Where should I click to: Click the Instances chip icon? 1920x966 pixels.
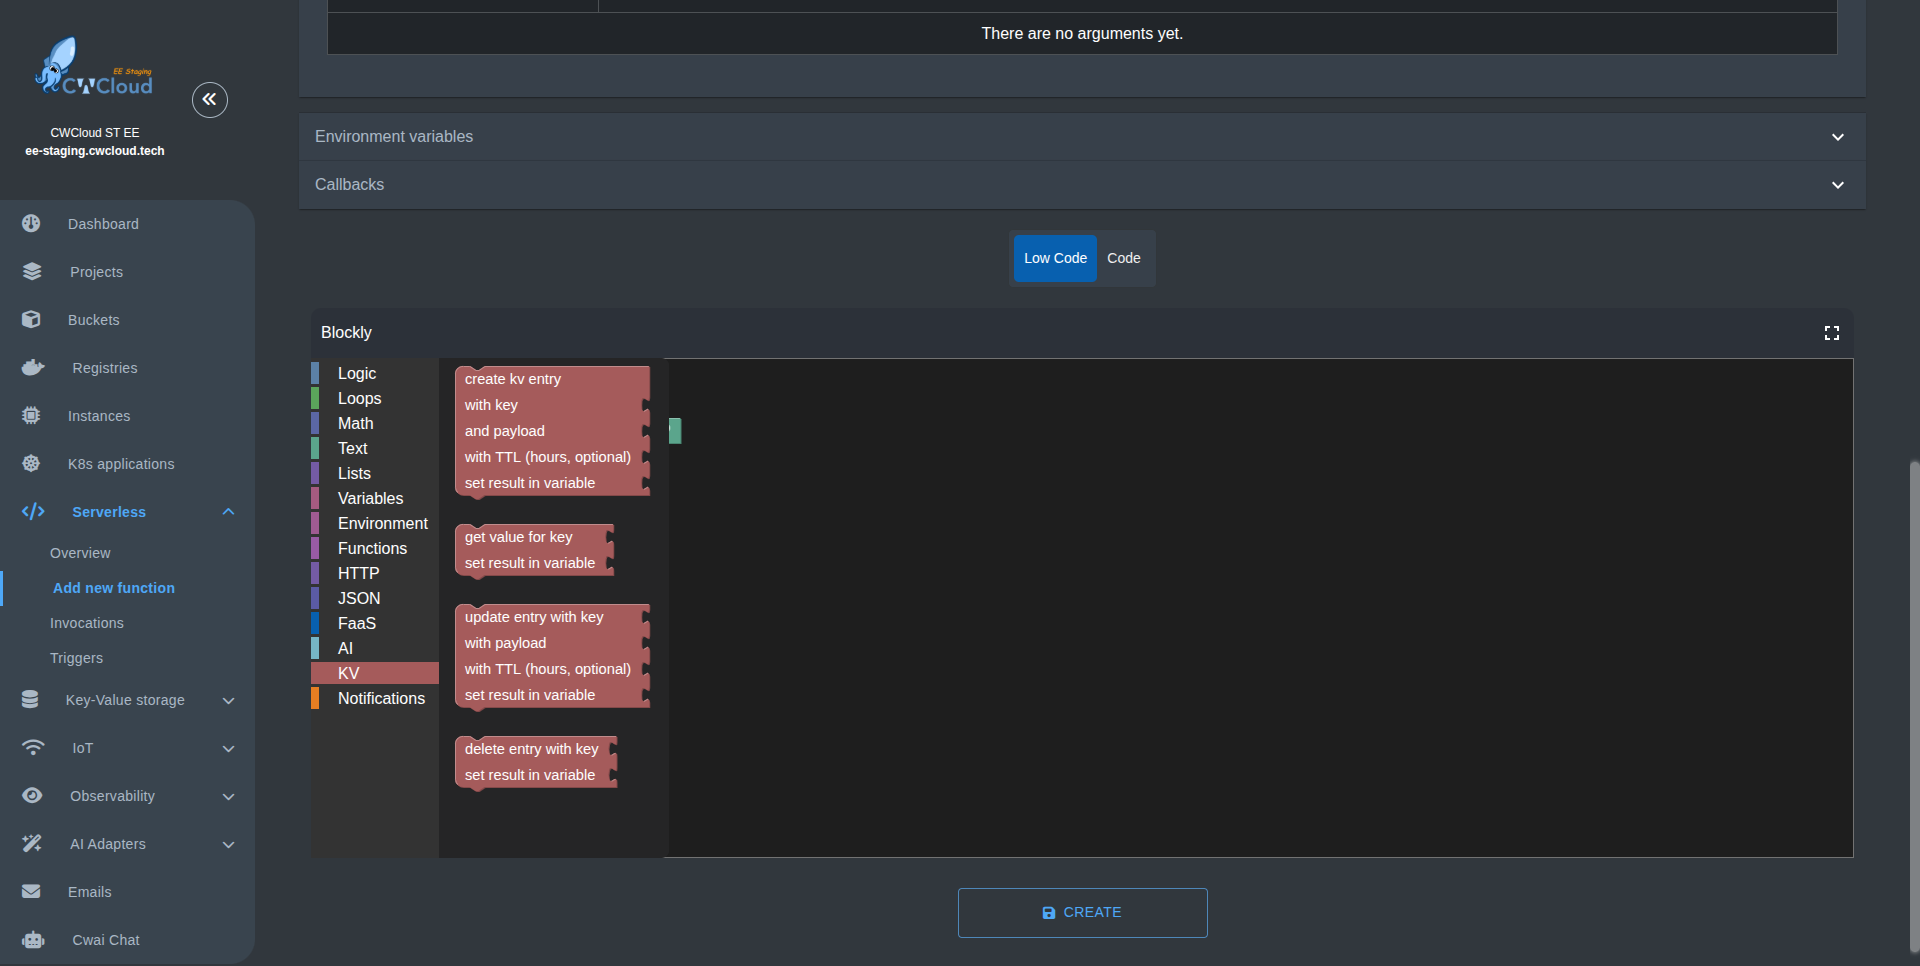pos(32,416)
